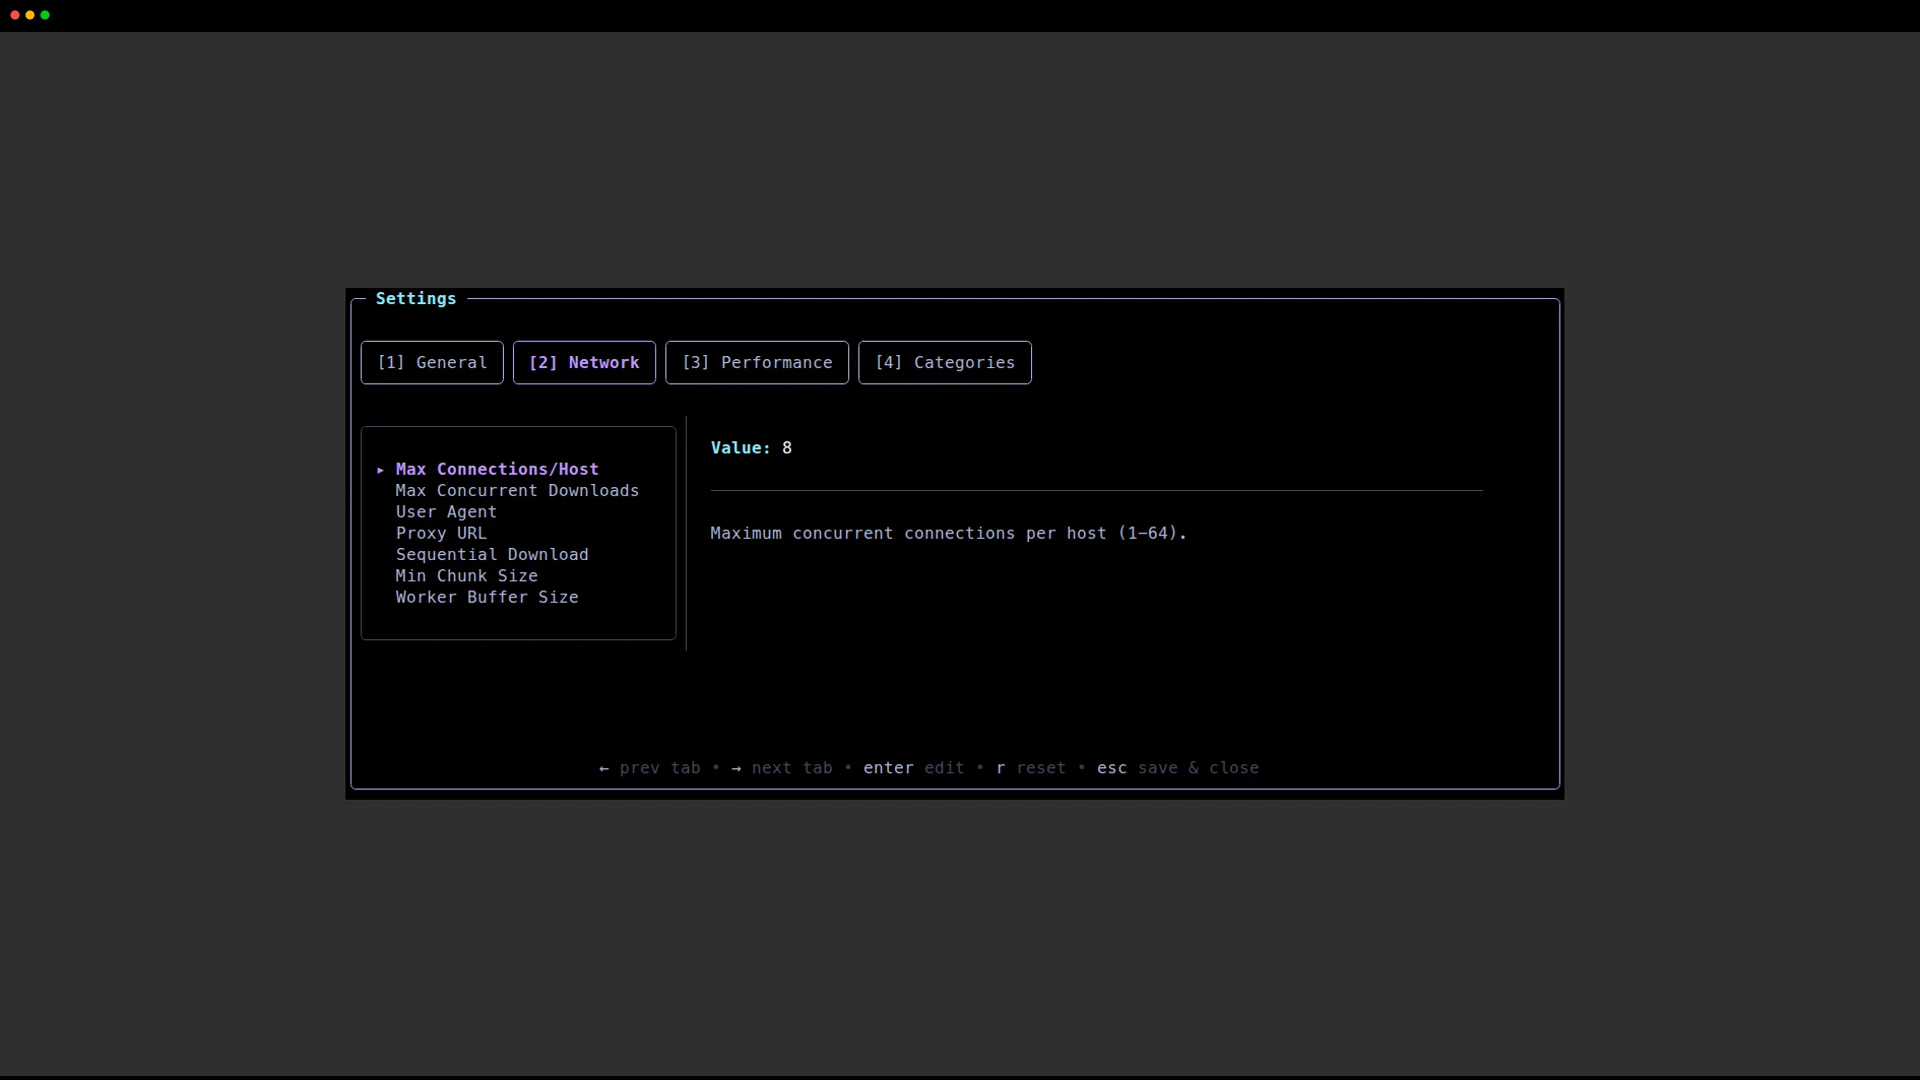The width and height of the screenshot is (1920, 1080).
Task: Click the Value: 8 field to edit
Action: coord(750,447)
